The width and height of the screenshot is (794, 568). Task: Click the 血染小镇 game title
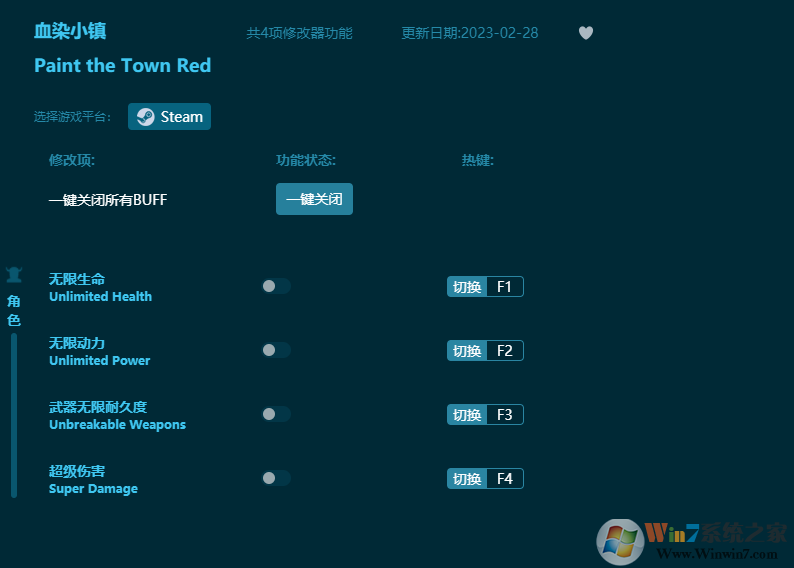(x=70, y=31)
